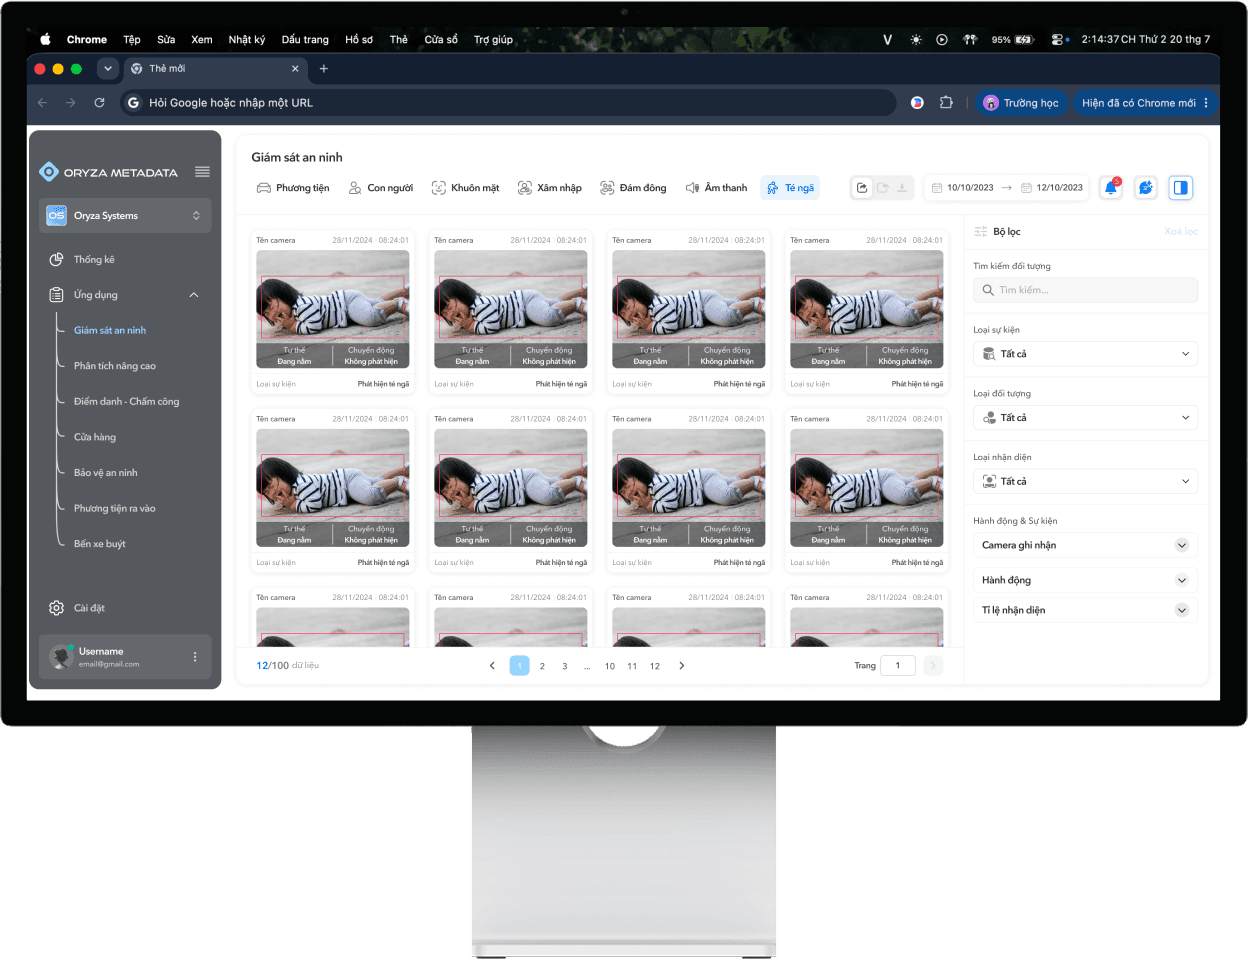Screen dimensions: 1248x960
Task: Open the AI chat sparkle icon
Action: (1146, 187)
